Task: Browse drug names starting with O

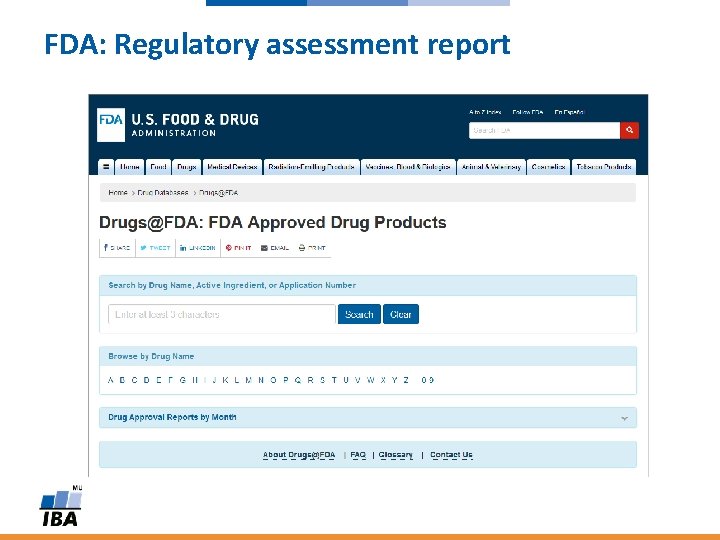Action: (273, 380)
